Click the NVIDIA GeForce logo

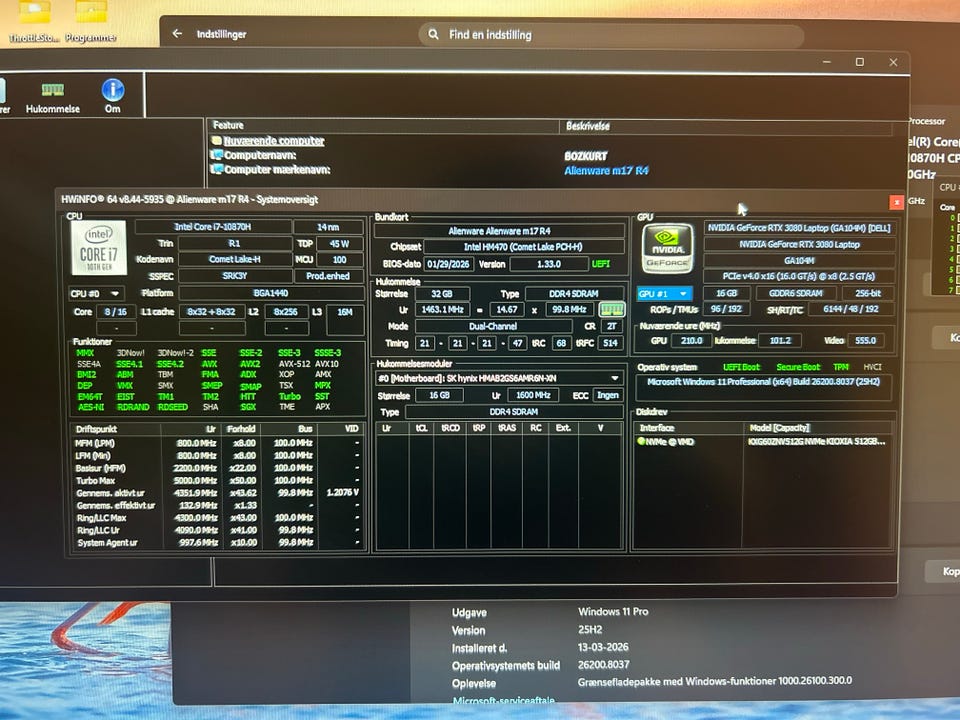[x=667, y=249]
